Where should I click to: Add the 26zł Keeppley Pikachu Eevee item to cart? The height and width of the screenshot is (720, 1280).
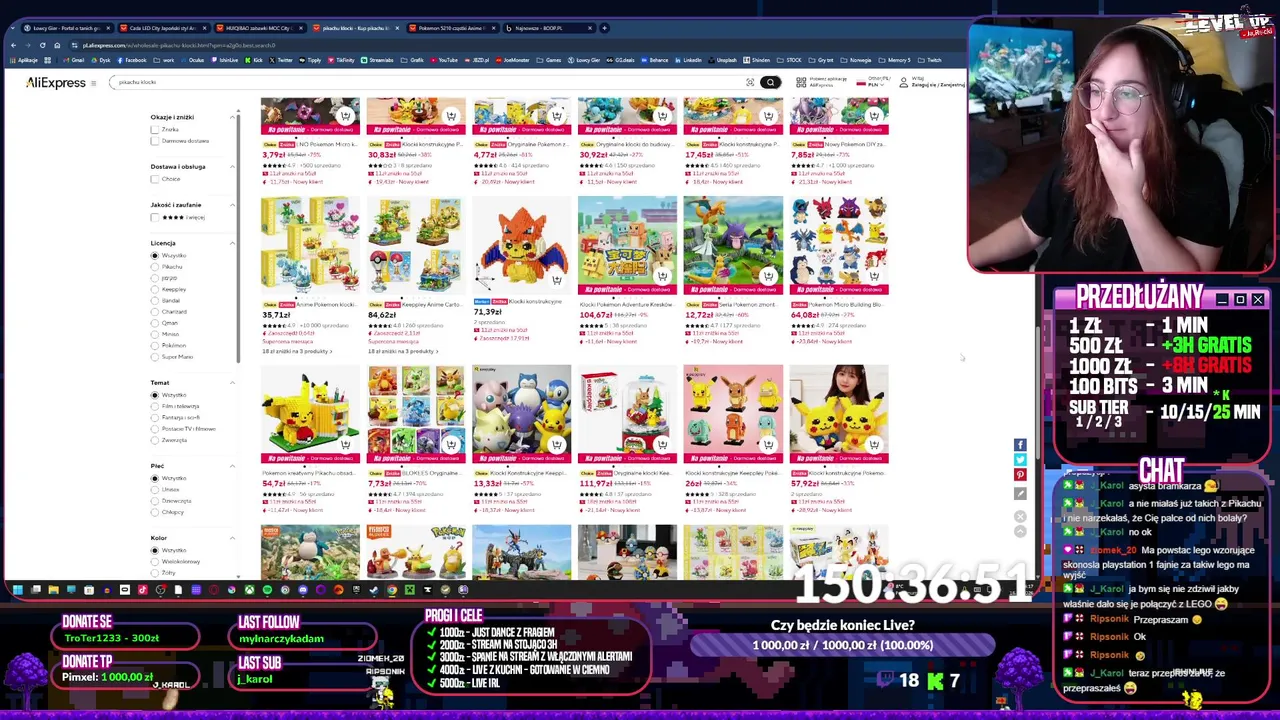(768, 443)
